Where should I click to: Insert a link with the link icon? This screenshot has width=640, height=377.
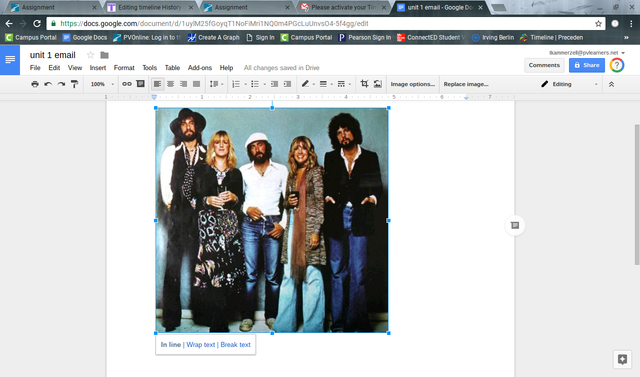click(127, 84)
